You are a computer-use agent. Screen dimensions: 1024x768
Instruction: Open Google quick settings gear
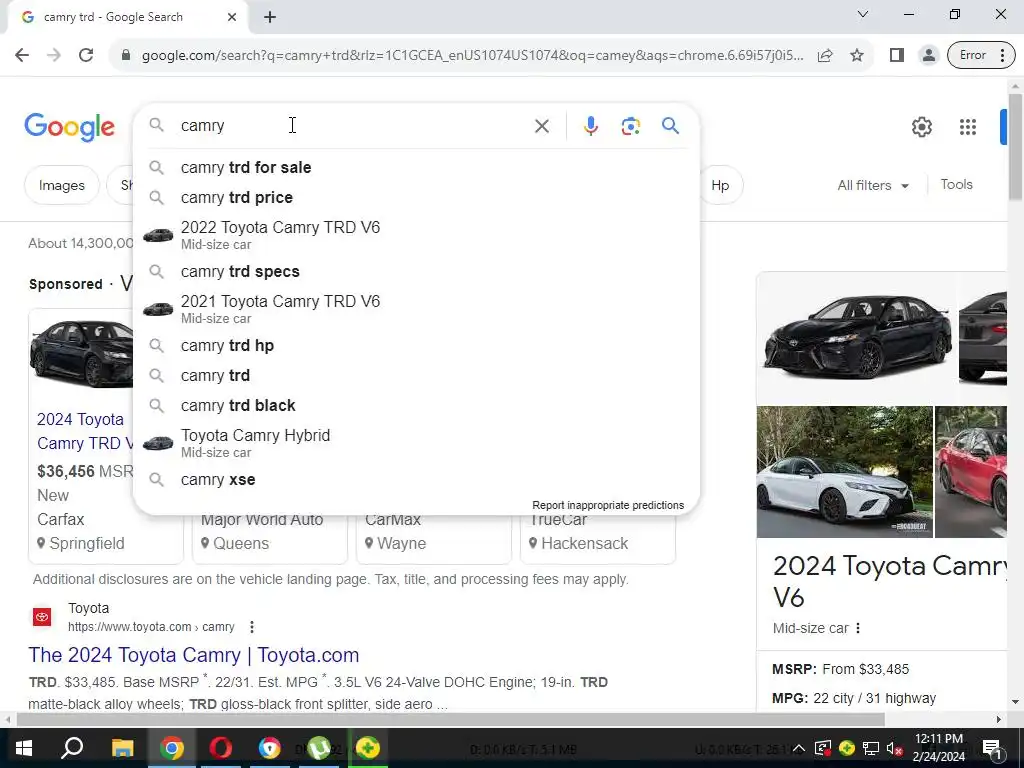(x=921, y=127)
